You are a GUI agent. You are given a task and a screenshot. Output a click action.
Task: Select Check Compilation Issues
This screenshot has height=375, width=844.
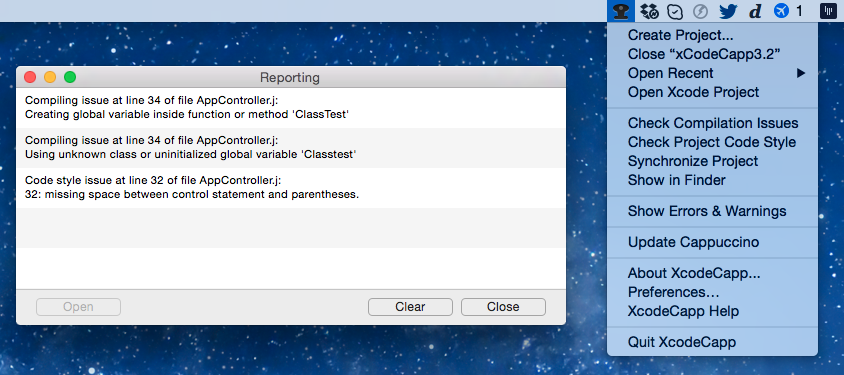tap(712, 123)
